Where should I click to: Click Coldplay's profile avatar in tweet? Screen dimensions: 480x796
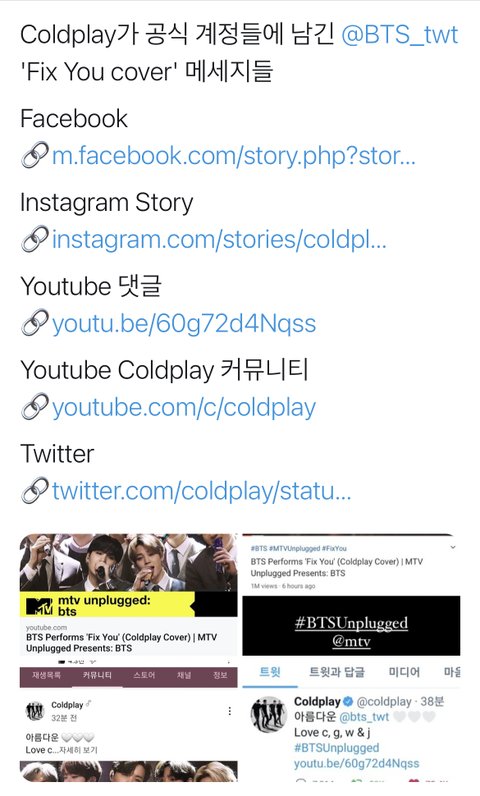pyautogui.click(x=268, y=714)
